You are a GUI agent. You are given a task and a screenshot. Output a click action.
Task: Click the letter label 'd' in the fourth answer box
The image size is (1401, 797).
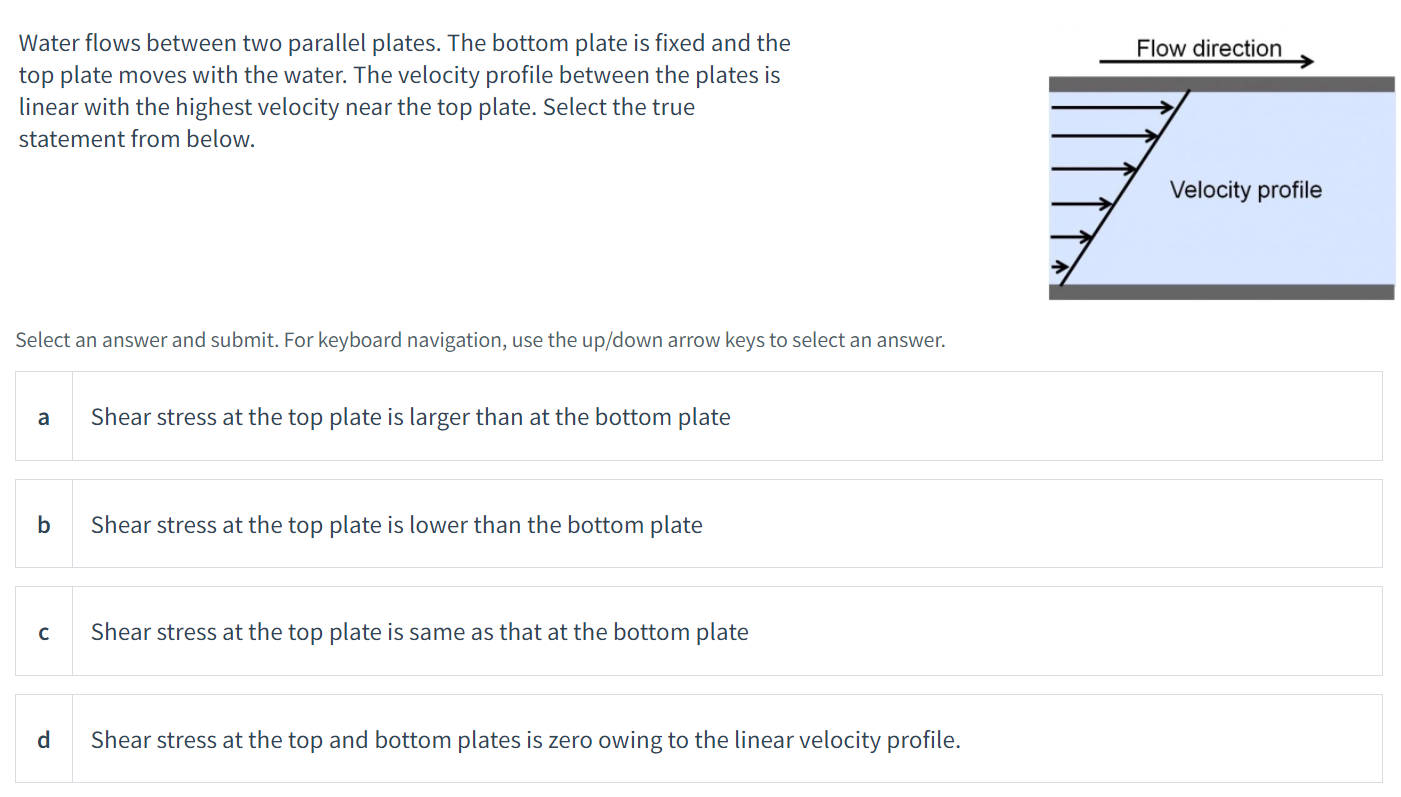43,740
